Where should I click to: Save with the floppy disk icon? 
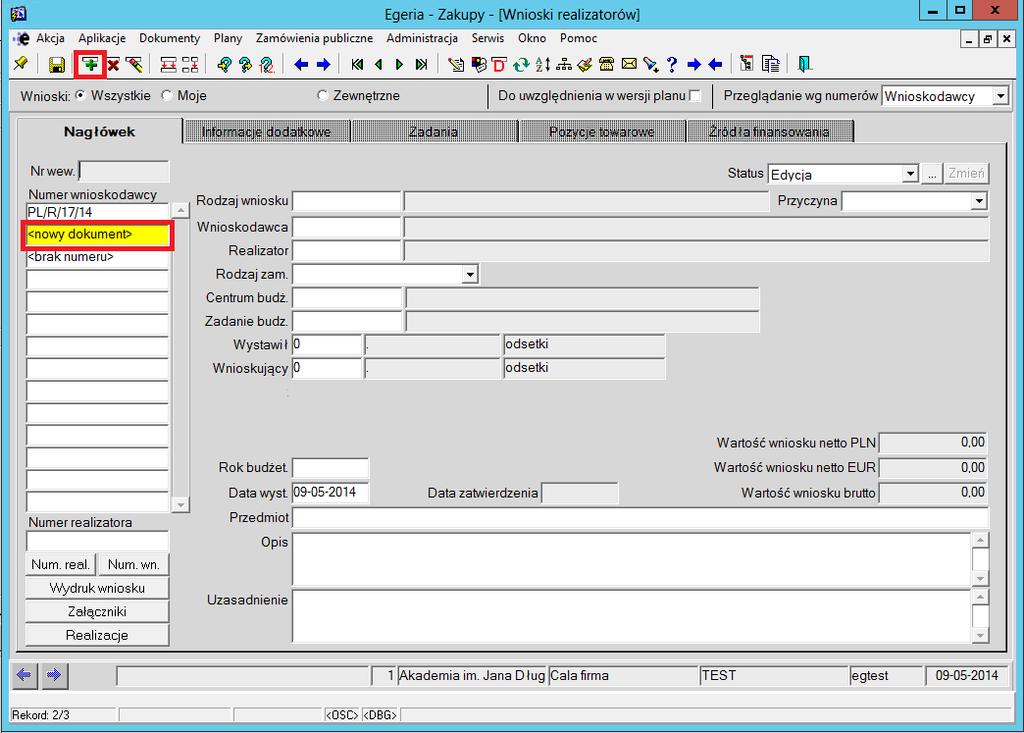point(57,64)
